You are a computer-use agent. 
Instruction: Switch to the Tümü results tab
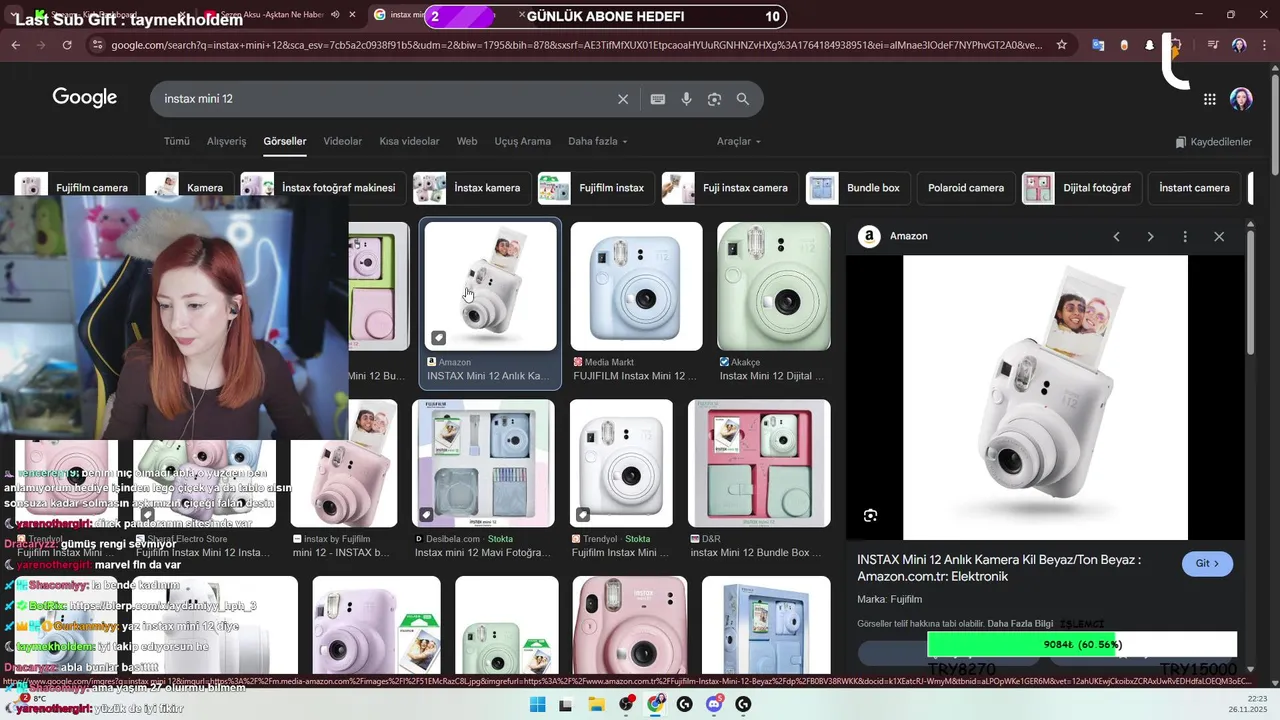177,141
